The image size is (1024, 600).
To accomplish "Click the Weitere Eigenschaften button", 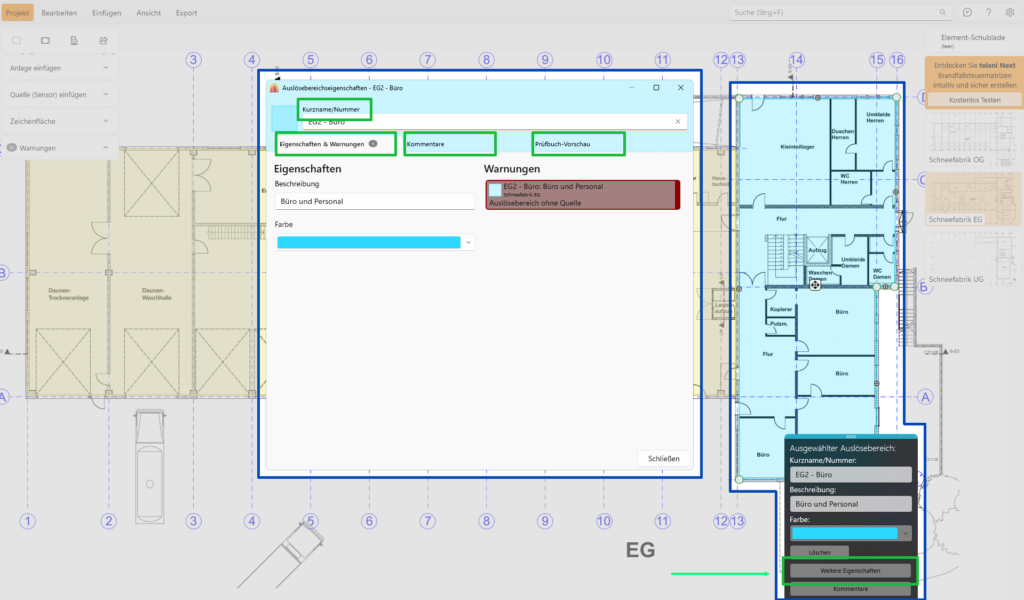I will coord(850,571).
